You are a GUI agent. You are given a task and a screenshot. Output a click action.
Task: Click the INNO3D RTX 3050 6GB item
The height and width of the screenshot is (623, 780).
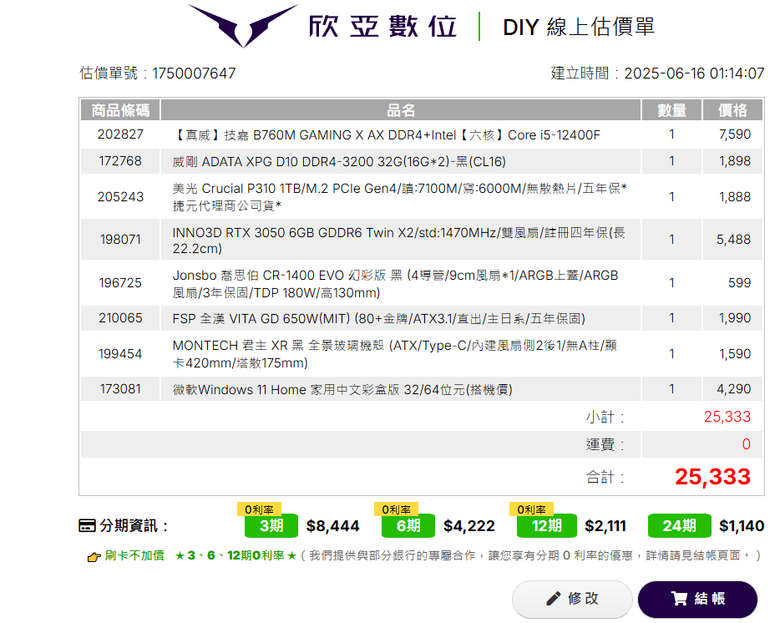point(398,240)
